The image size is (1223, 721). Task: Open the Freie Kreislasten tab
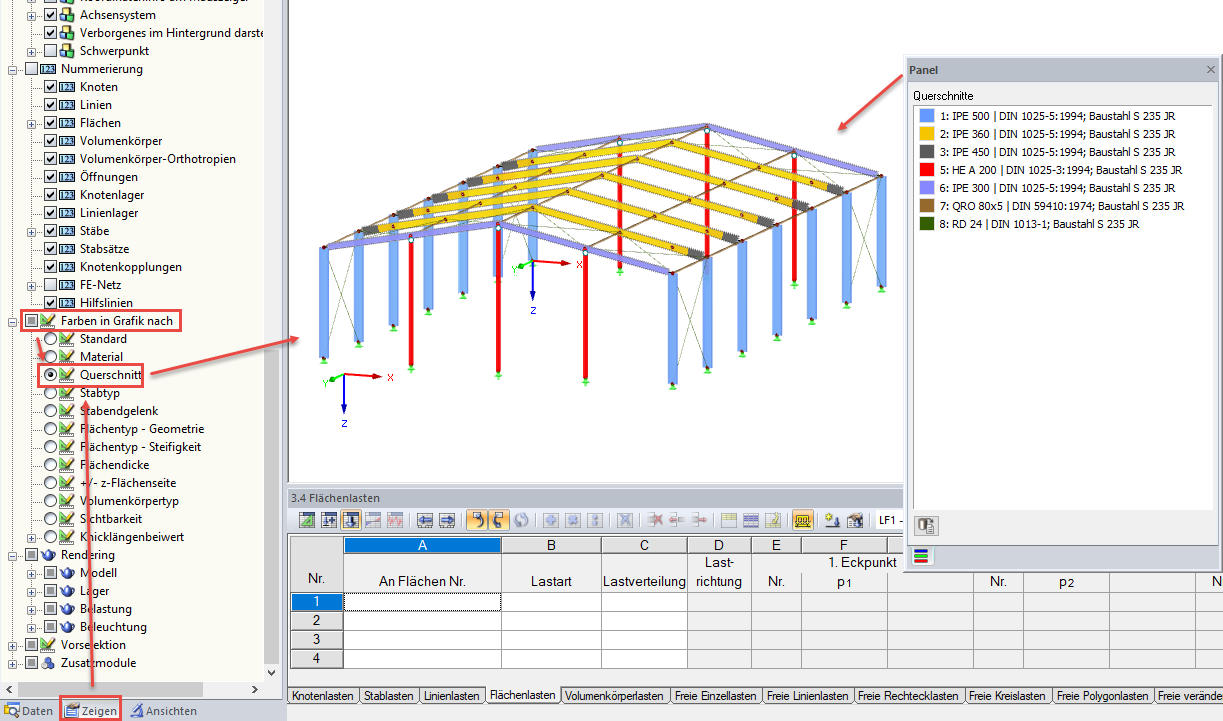coord(1007,696)
